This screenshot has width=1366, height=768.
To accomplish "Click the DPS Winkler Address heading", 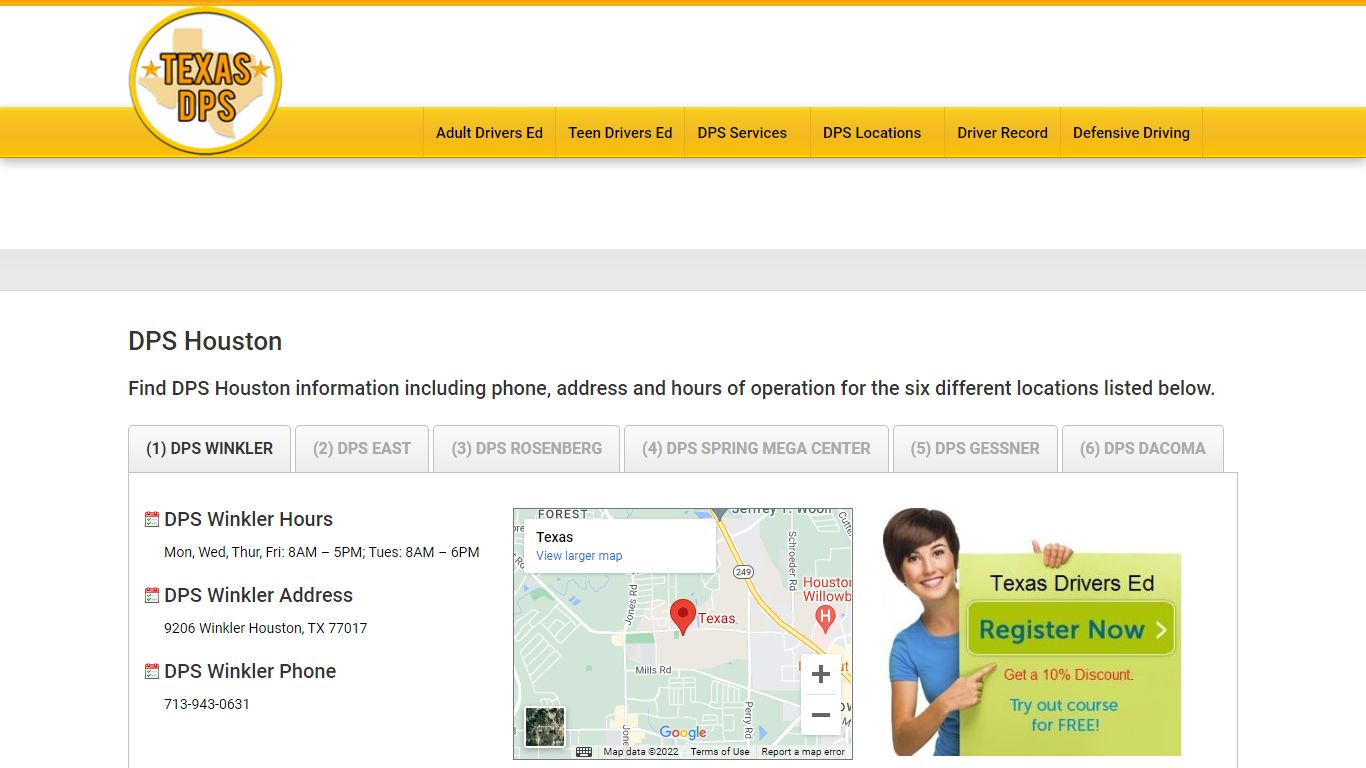I will [259, 595].
